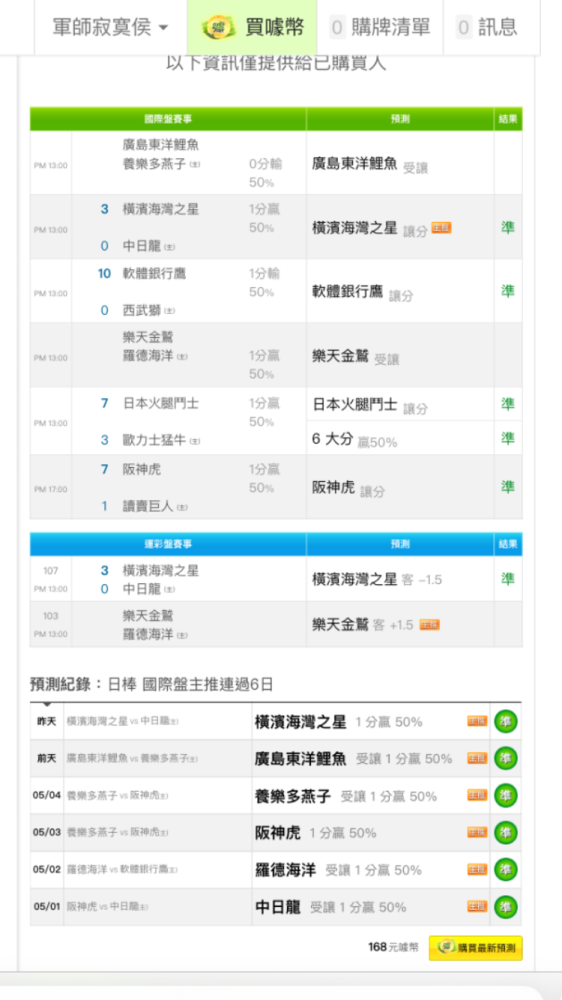The image size is (562, 1000).
Task: Click 6 大分 prediction entry
Action: click(355, 439)
